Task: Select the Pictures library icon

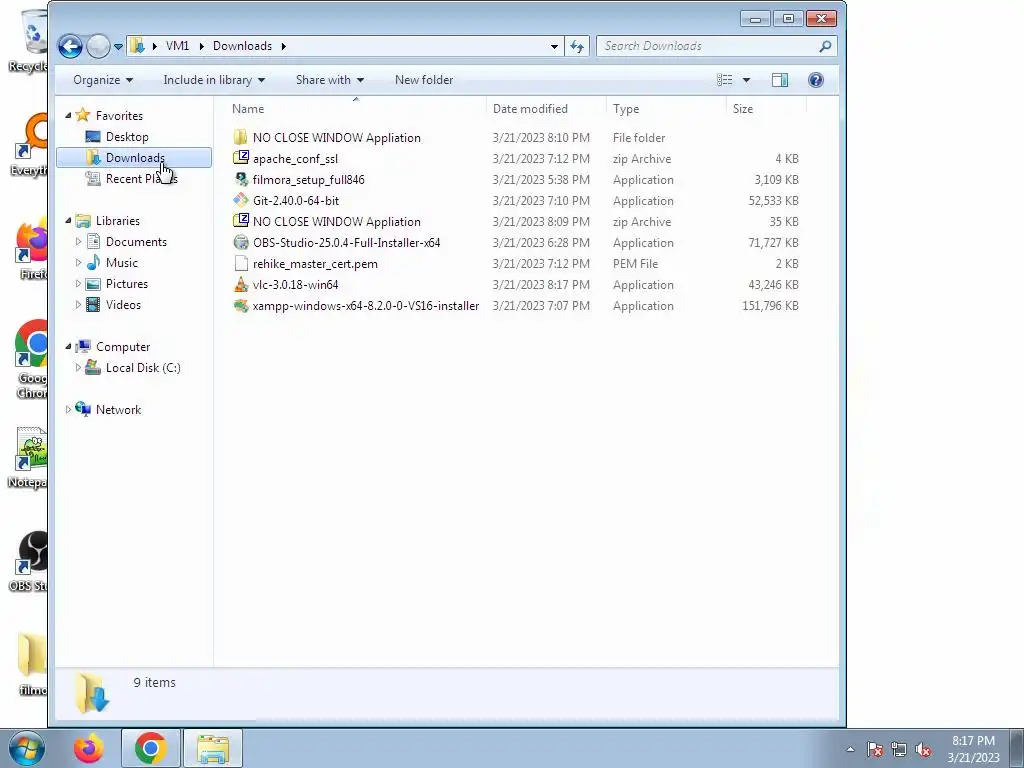Action: [x=93, y=283]
